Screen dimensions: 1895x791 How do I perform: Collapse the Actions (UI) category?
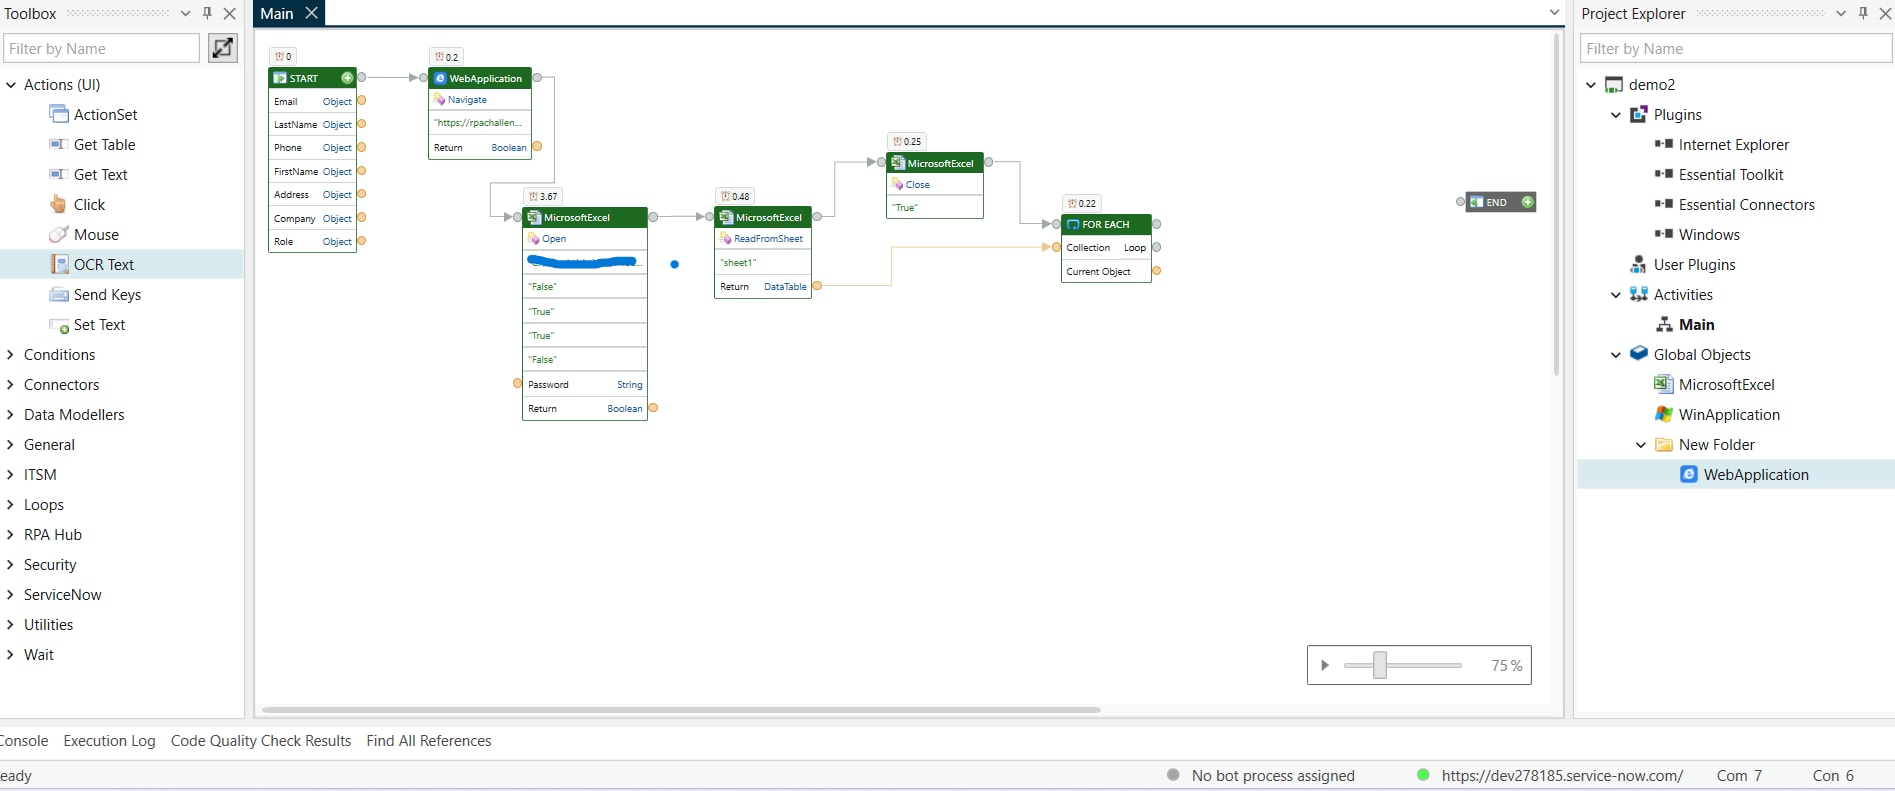click(x=11, y=85)
